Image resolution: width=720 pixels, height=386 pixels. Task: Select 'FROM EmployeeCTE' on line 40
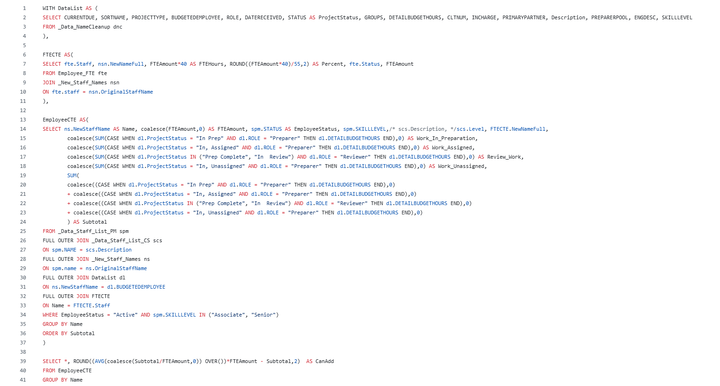tap(67, 370)
